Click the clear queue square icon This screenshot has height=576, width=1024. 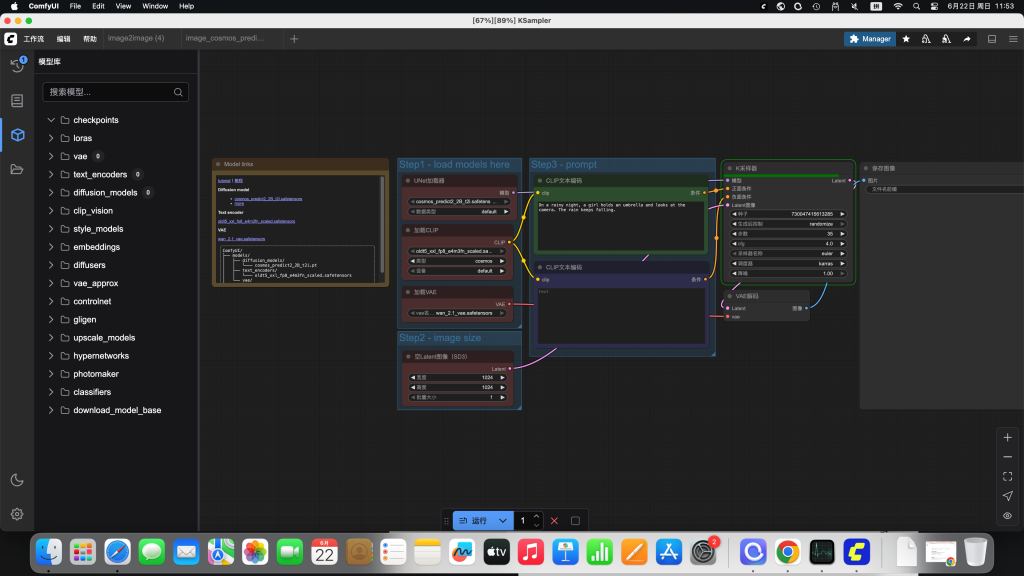pyautogui.click(x=575, y=520)
